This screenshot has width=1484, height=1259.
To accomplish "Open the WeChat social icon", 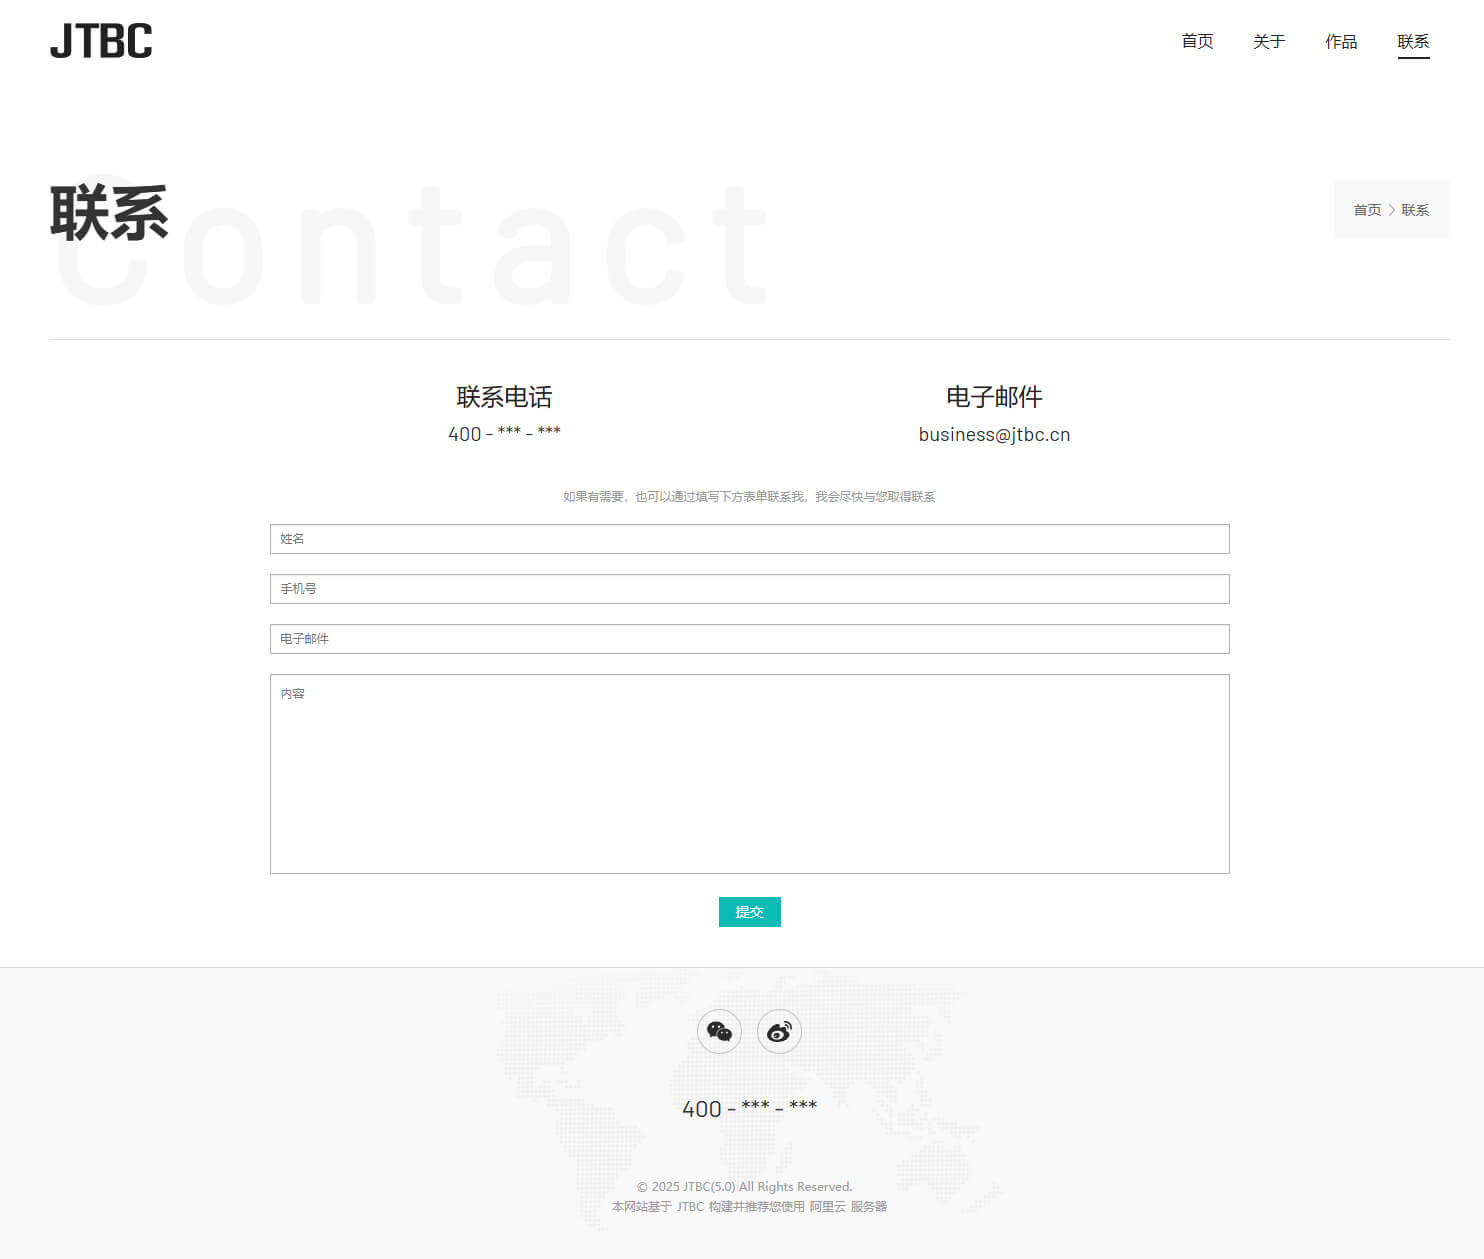I will click(x=719, y=1031).
